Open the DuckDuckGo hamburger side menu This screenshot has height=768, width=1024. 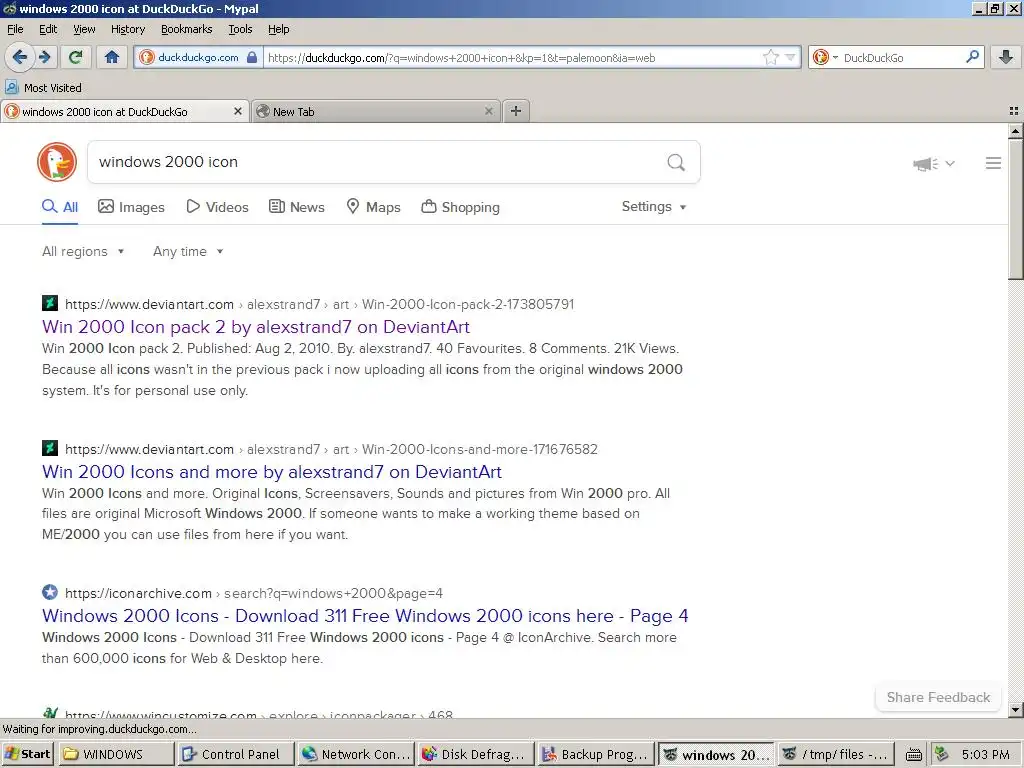point(993,163)
